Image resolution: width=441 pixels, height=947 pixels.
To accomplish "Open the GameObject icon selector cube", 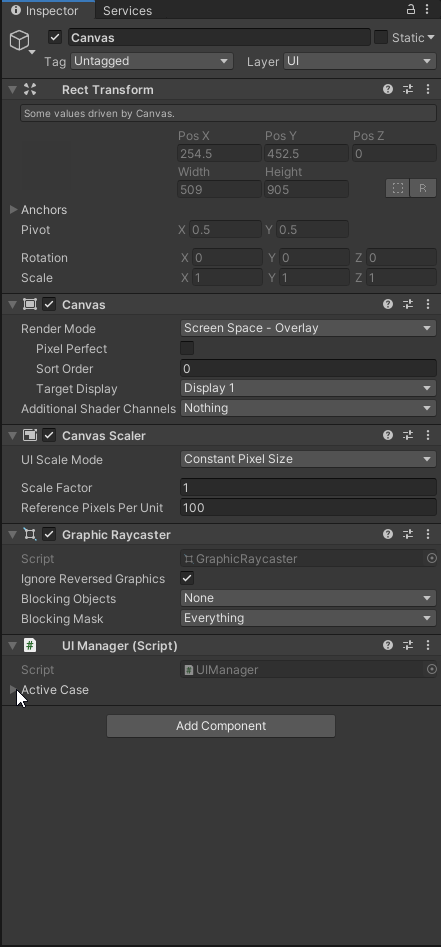I will (x=20, y=40).
